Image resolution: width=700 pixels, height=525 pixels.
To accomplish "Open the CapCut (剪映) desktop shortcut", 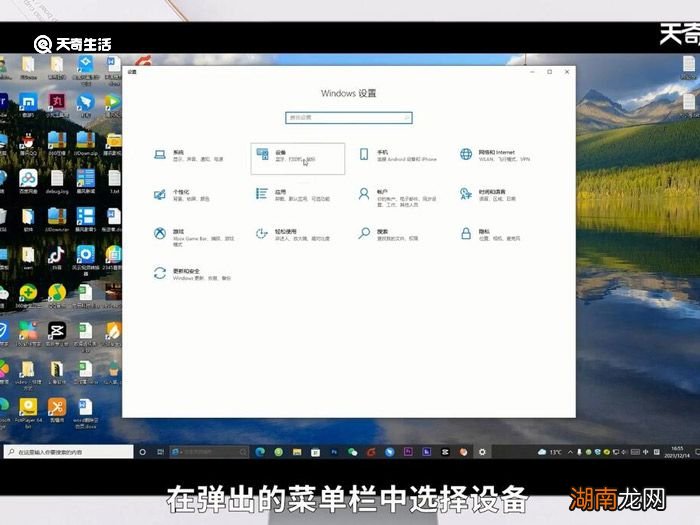I will coord(57,334).
